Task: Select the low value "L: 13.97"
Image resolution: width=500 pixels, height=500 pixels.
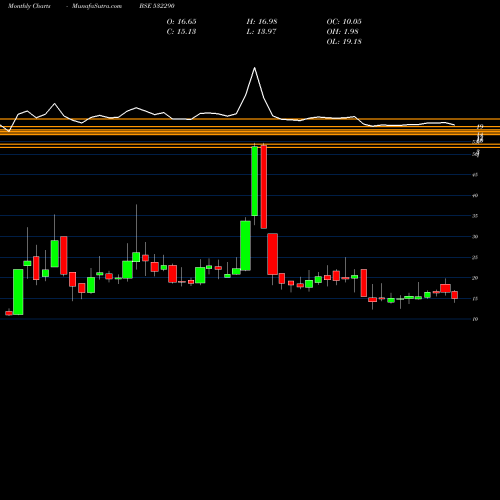Action: [x=261, y=32]
